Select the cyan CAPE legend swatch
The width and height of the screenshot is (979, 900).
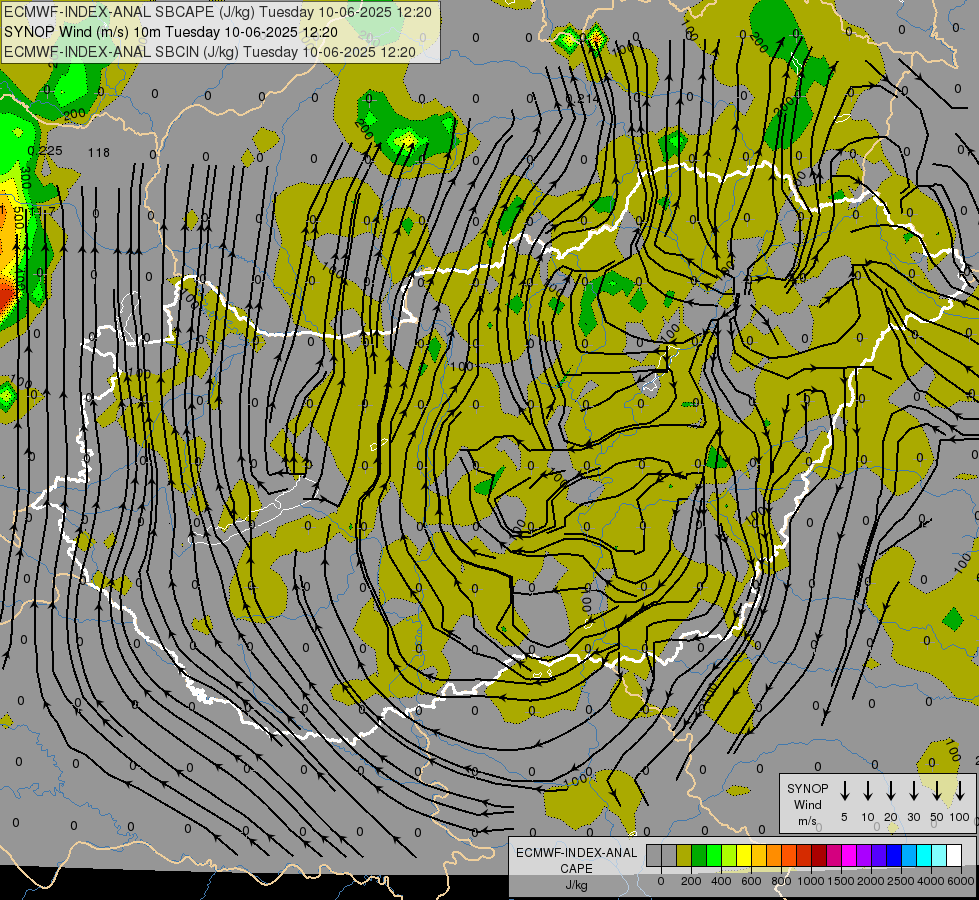tap(923, 855)
